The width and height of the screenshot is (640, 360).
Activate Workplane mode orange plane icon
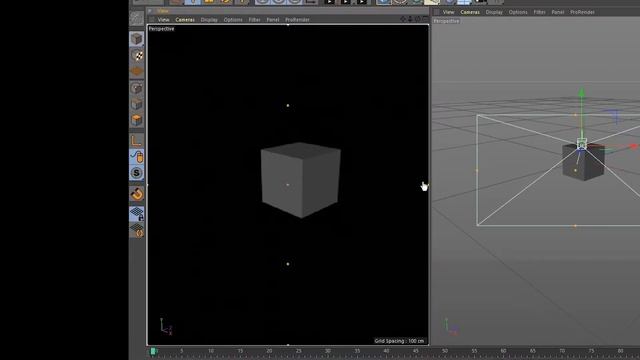[x=137, y=72]
